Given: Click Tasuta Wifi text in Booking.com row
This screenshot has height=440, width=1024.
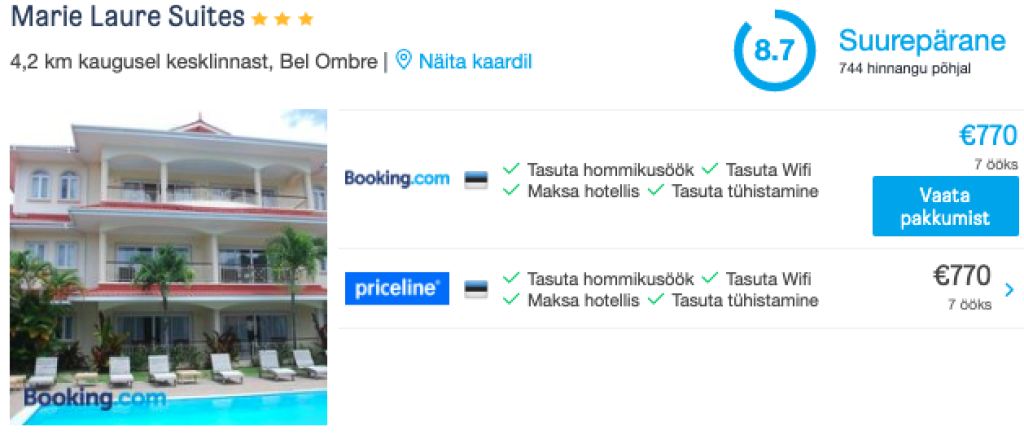Looking at the screenshot, I should pyautogui.click(x=769, y=170).
